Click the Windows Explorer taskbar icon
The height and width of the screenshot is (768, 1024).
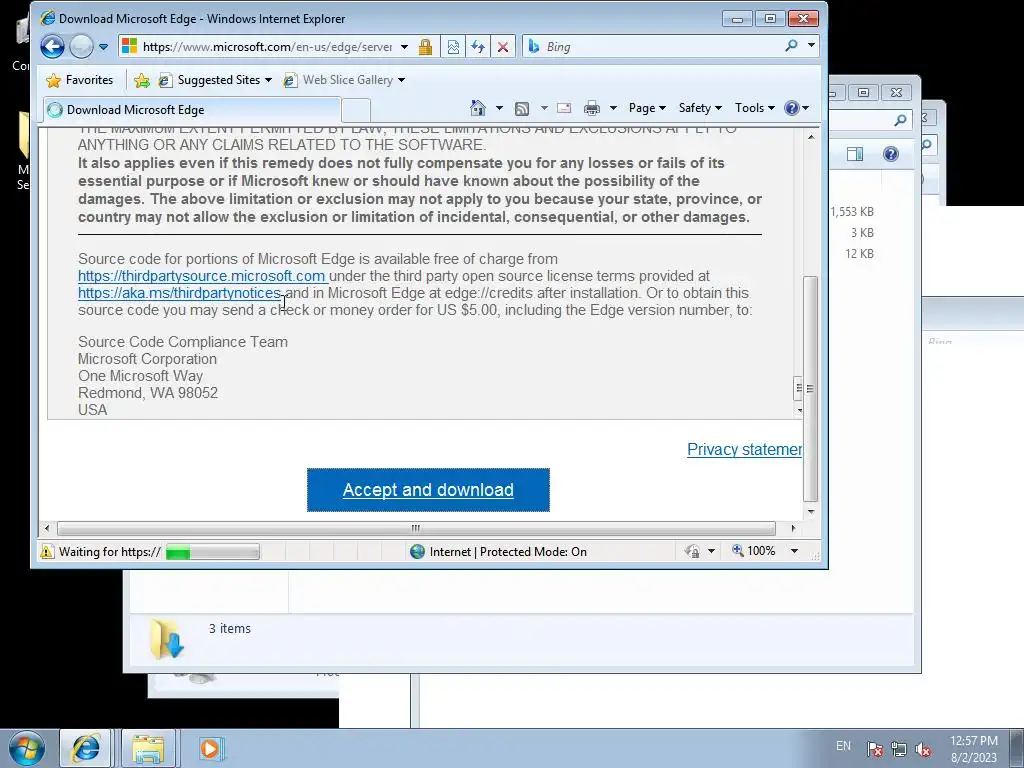pyautogui.click(x=148, y=748)
